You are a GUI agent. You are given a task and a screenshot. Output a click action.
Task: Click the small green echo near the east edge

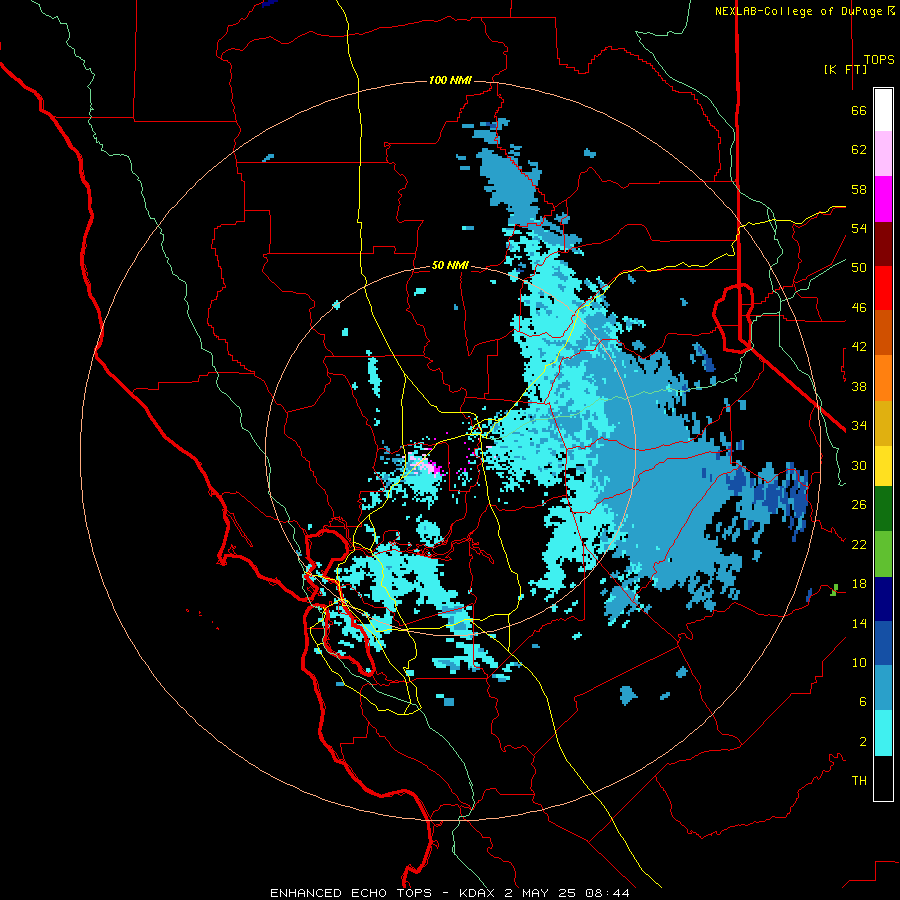(834, 589)
